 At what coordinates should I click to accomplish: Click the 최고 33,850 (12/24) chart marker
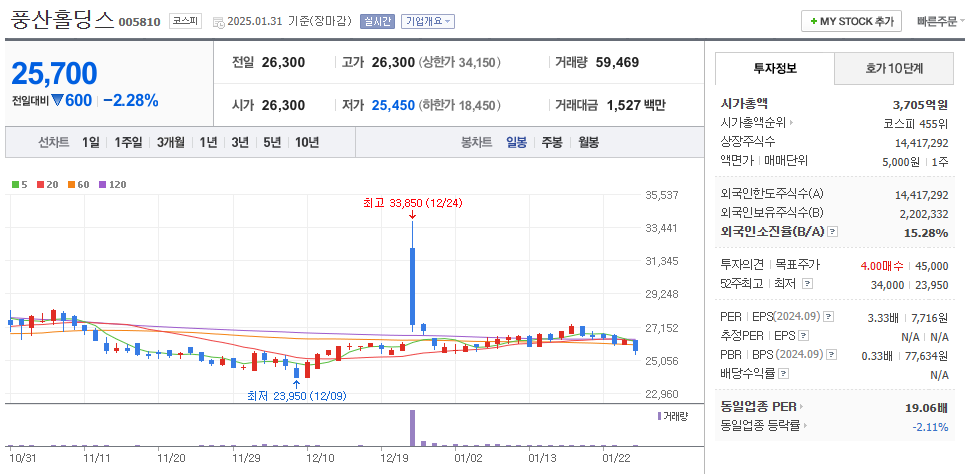pos(413,203)
